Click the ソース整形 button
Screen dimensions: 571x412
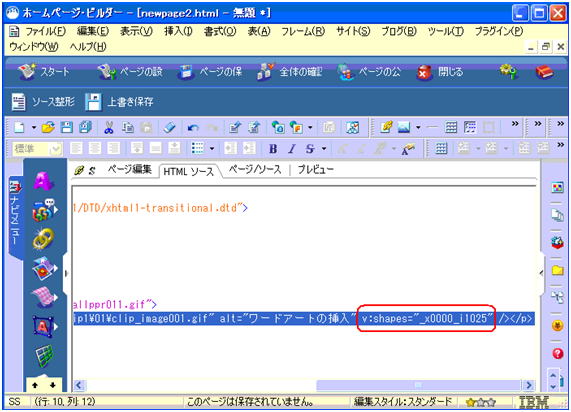click(43, 102)
